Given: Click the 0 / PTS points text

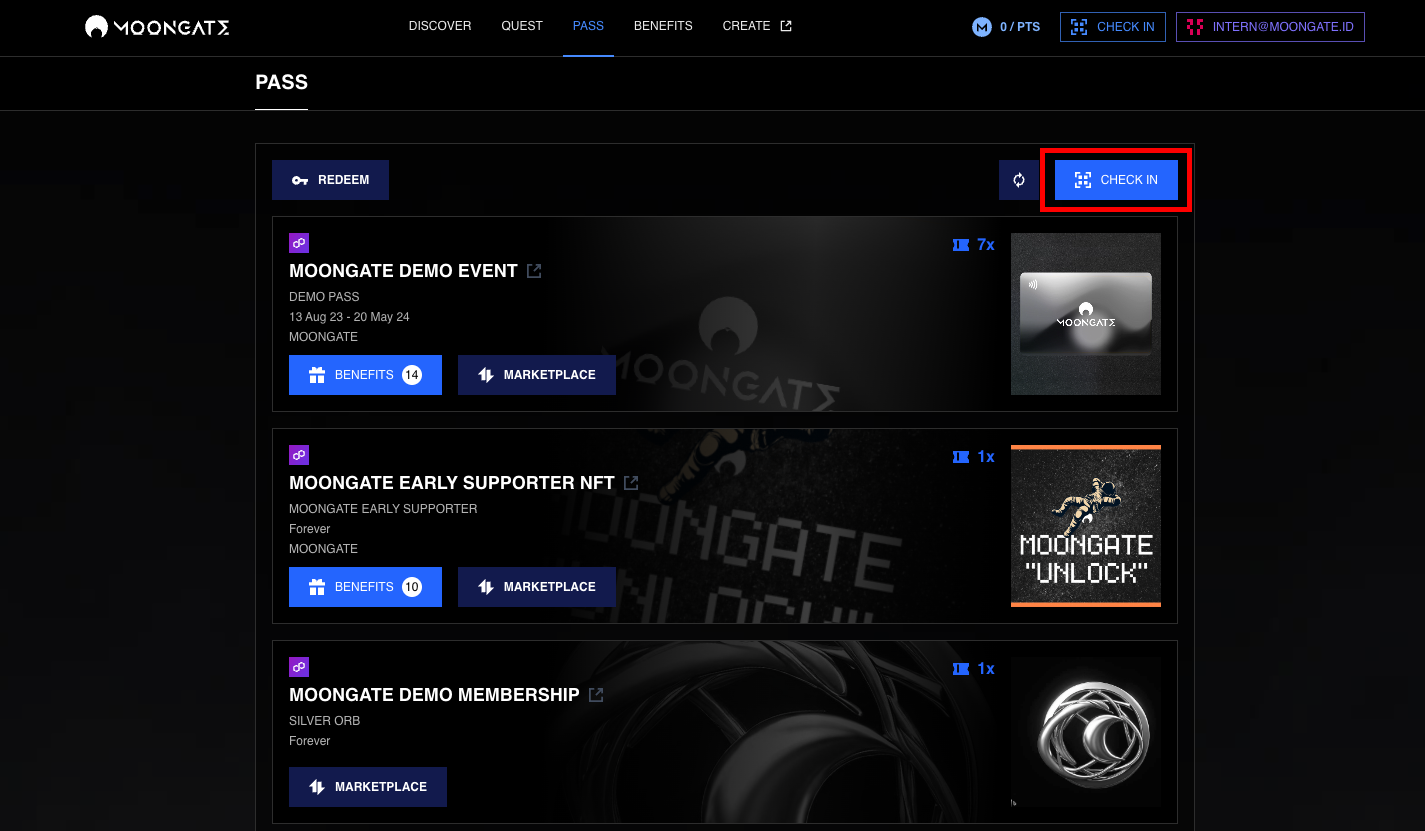Looking at the screenshot, I should (1020, 27).
